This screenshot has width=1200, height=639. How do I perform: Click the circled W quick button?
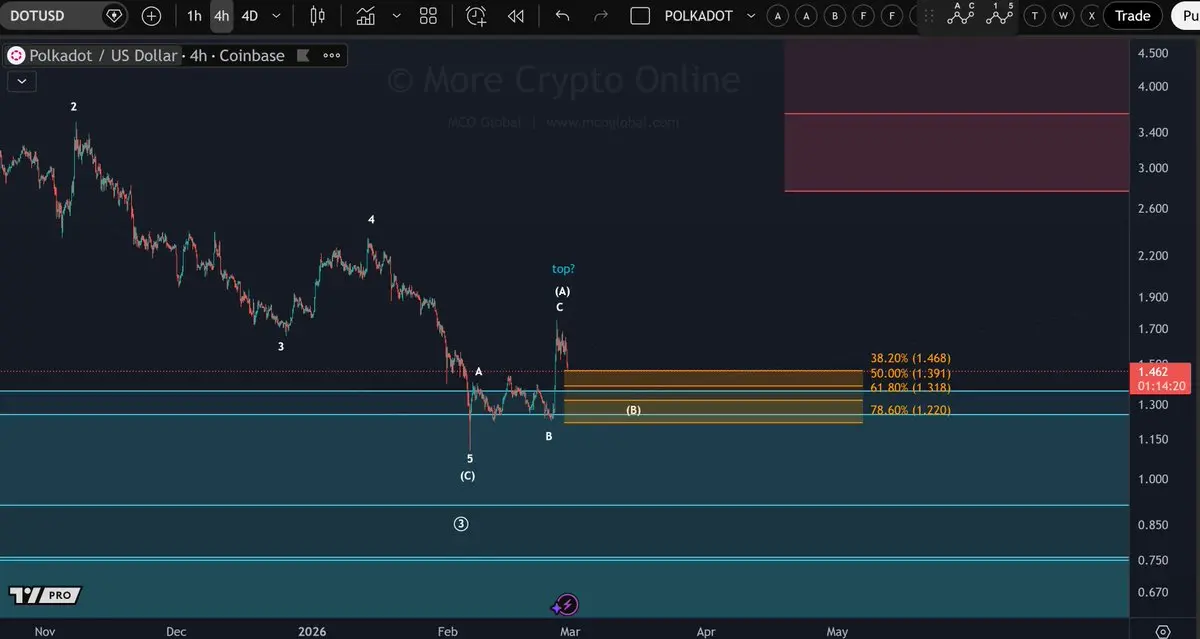point(1063,16)
